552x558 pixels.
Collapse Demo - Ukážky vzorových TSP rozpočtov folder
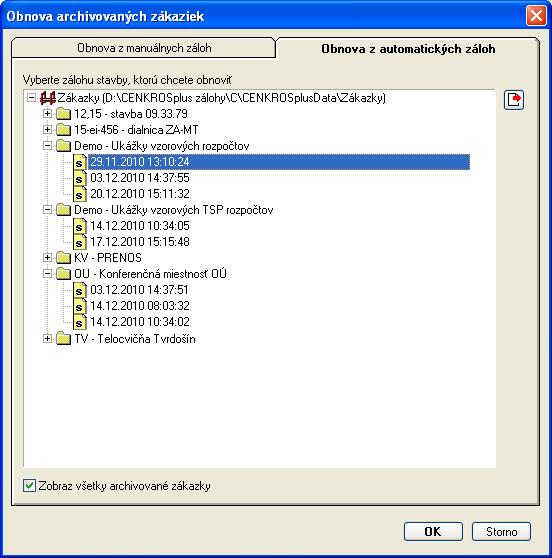pyautogui.click(x=47, y=210)
